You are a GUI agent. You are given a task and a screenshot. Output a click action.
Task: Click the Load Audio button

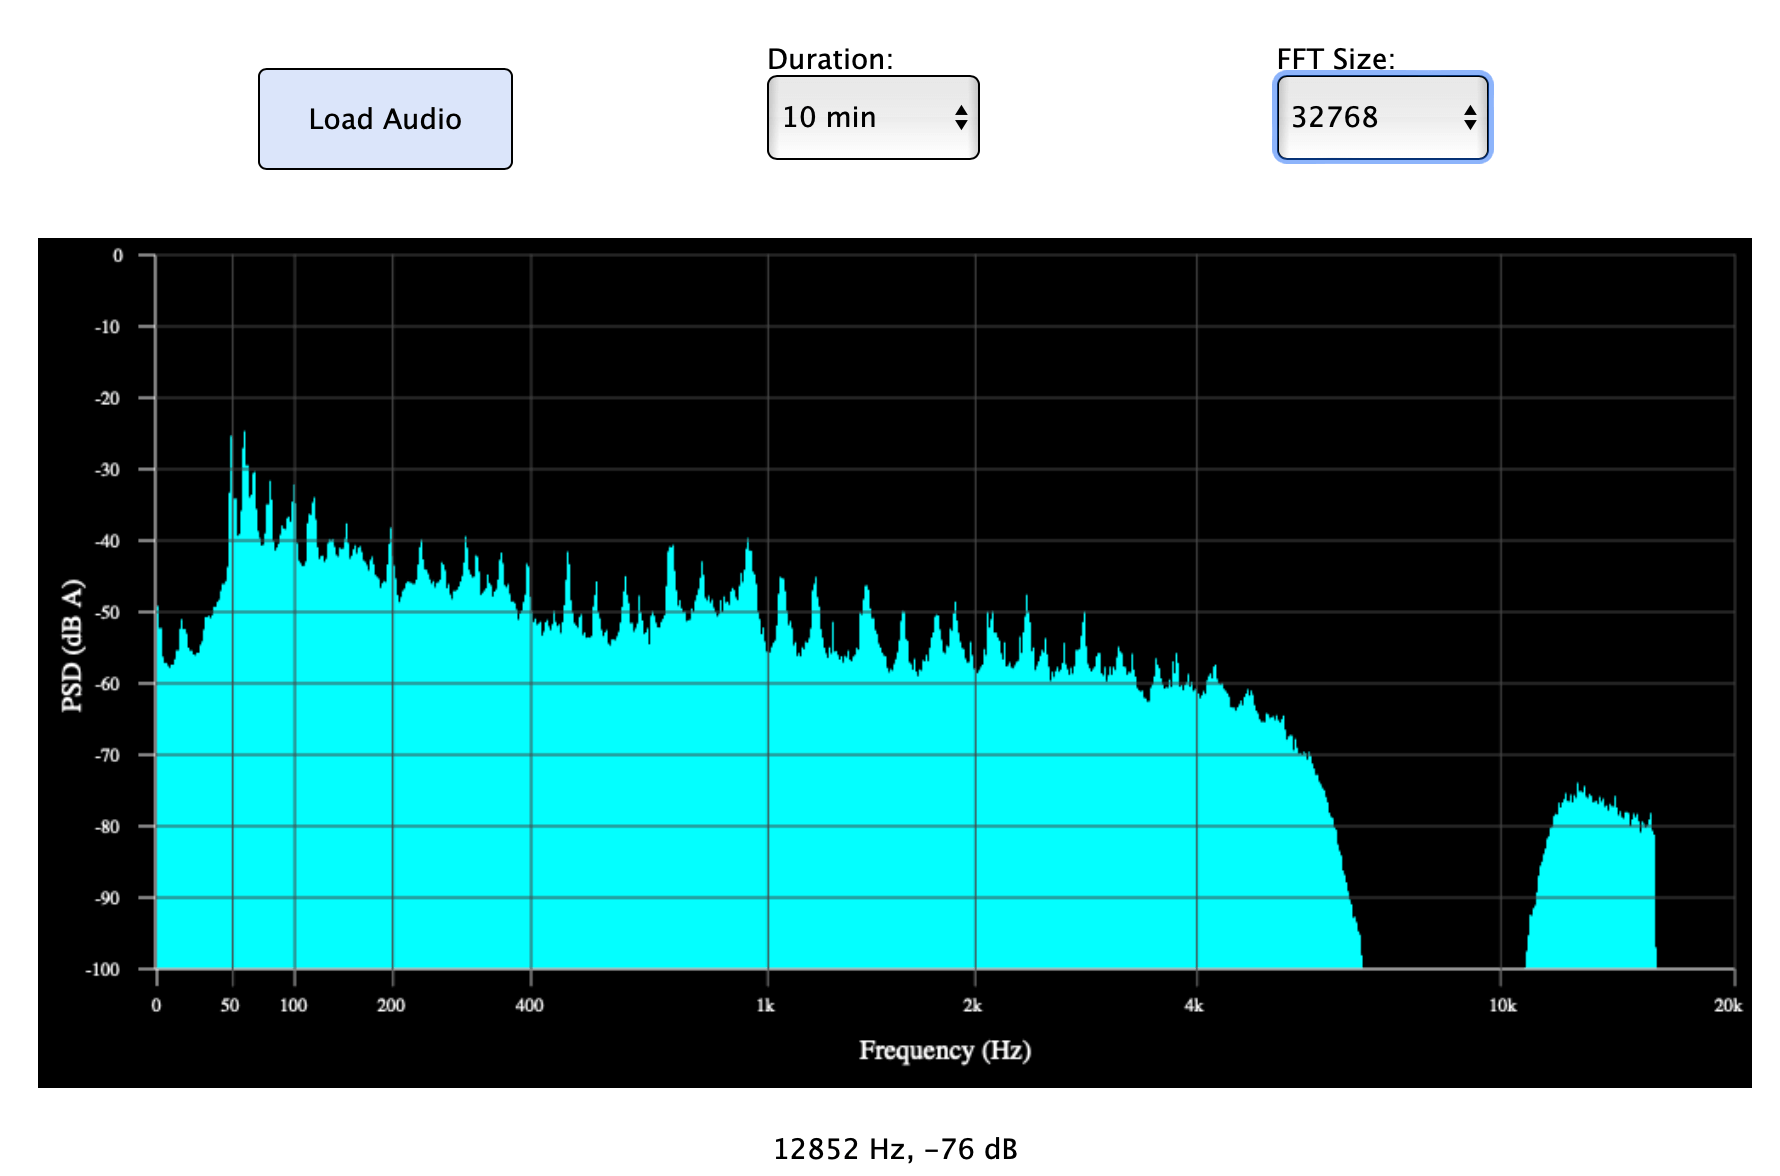click(385, 119)
